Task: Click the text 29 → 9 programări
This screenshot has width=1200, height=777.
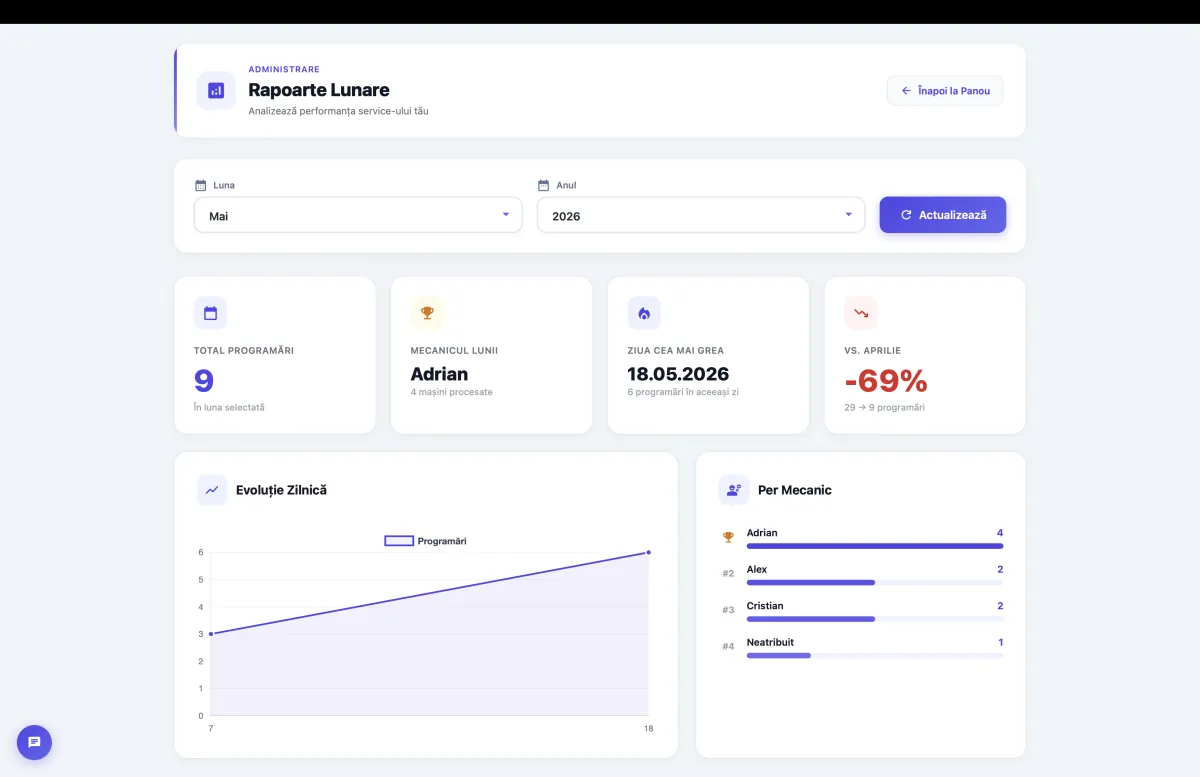Action: [884, 408]
